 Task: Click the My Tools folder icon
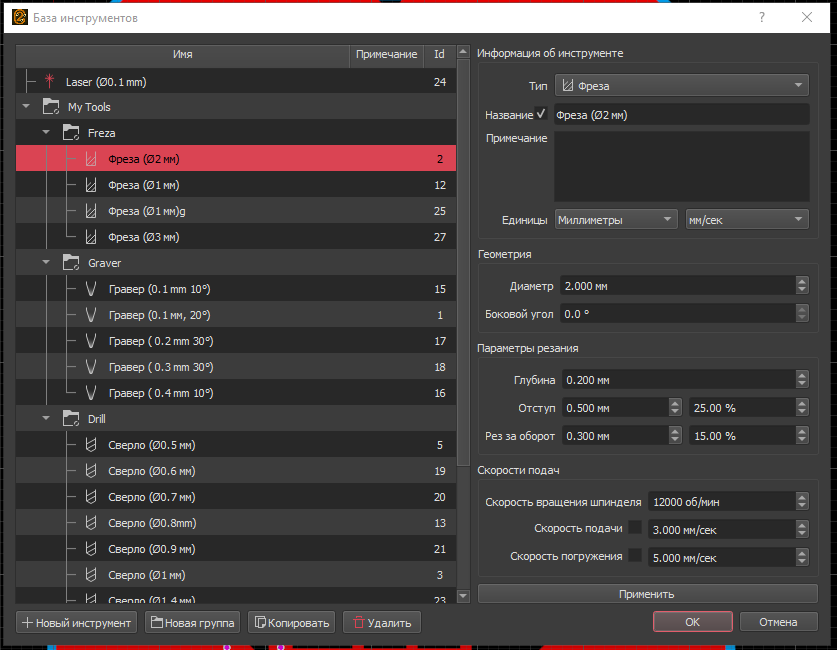pos(51,107)
